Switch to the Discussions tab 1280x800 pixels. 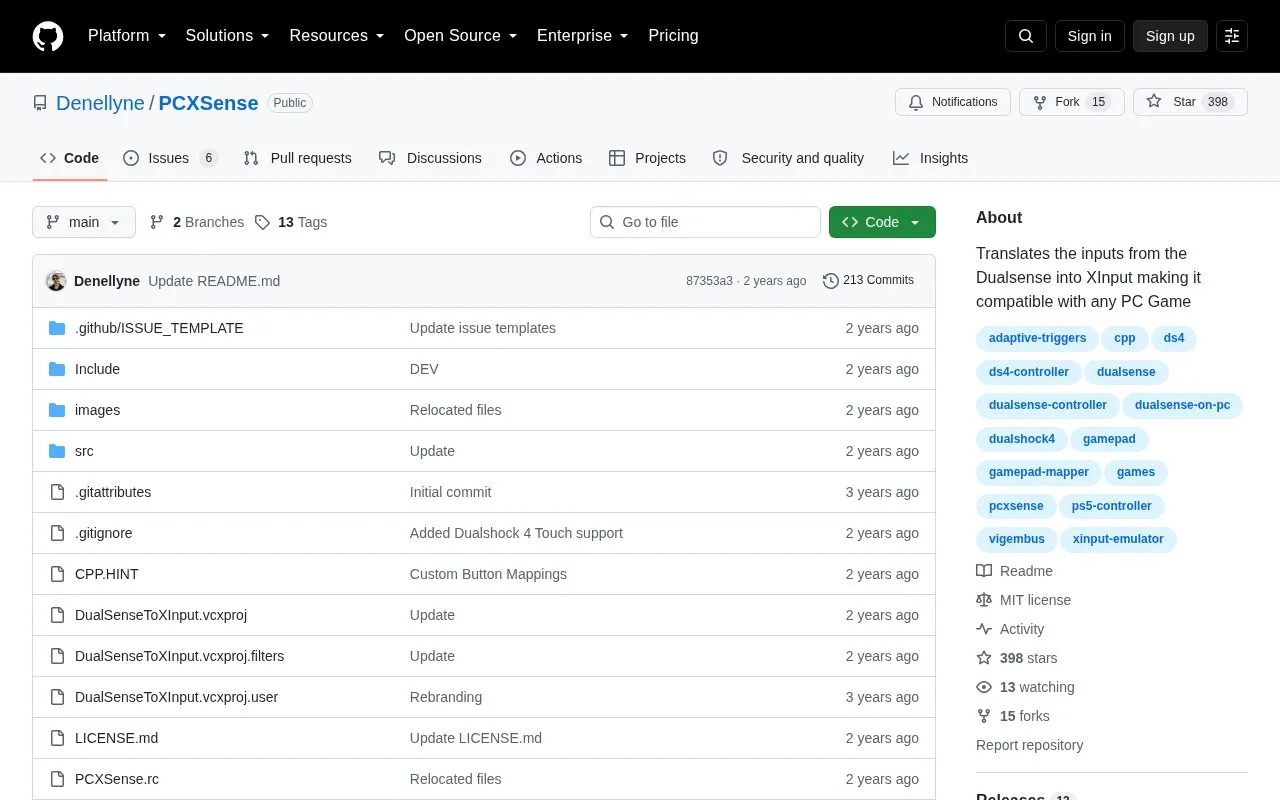430,158
